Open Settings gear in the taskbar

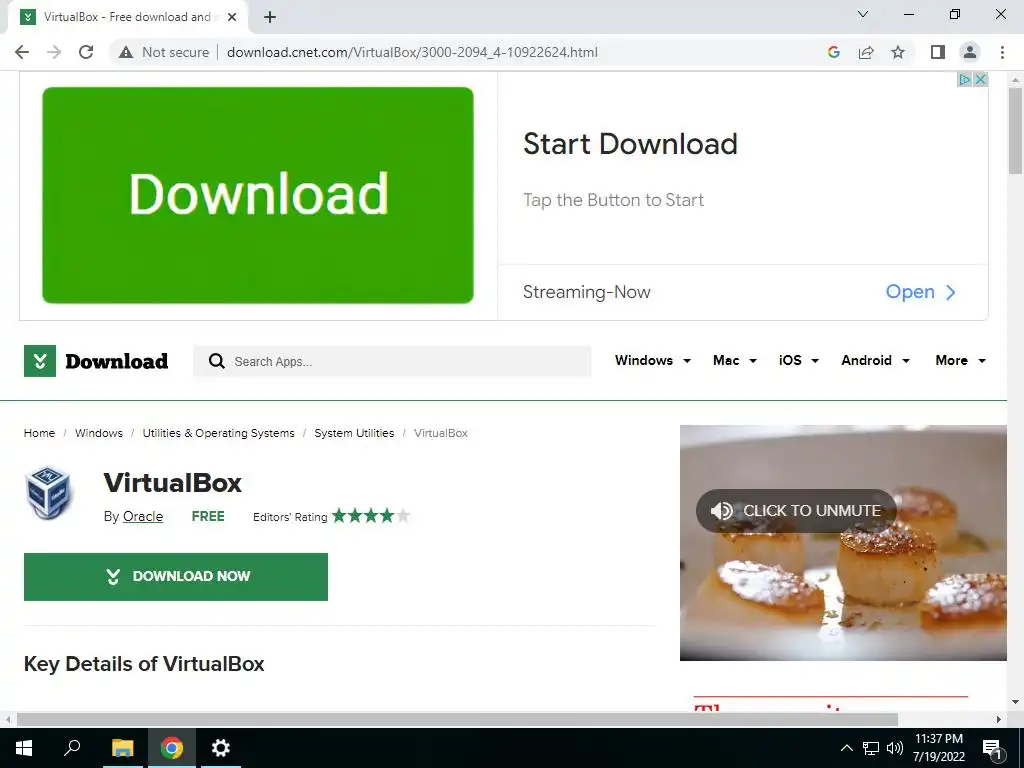221,748
